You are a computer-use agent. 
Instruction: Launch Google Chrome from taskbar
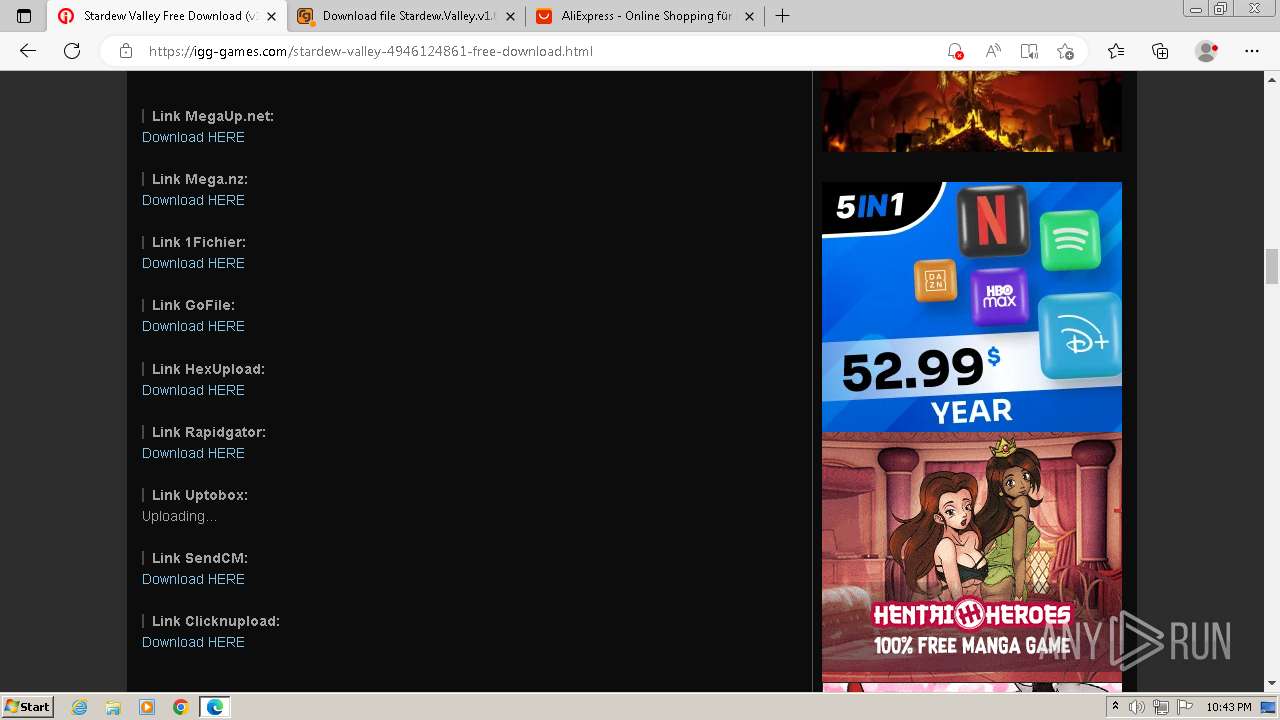pyautogui.click(x=180, y=707)
